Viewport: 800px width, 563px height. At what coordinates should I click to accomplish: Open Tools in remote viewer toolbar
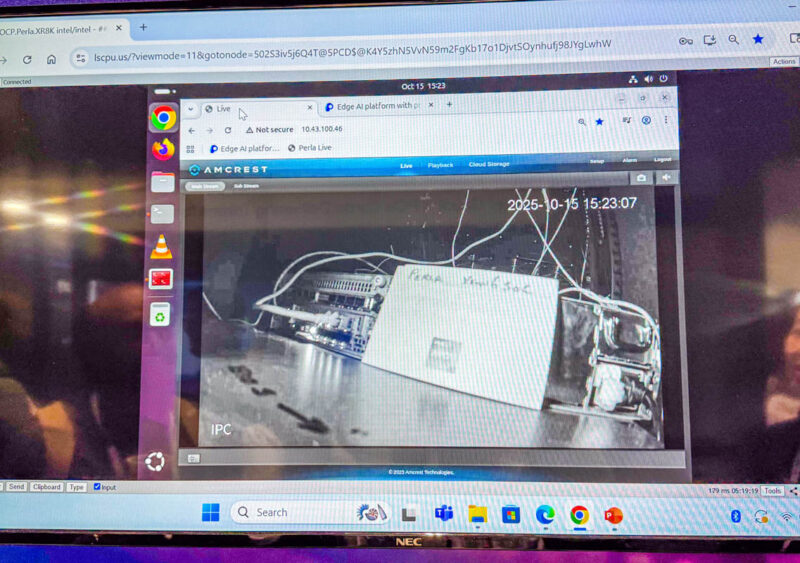click(772, 491)
